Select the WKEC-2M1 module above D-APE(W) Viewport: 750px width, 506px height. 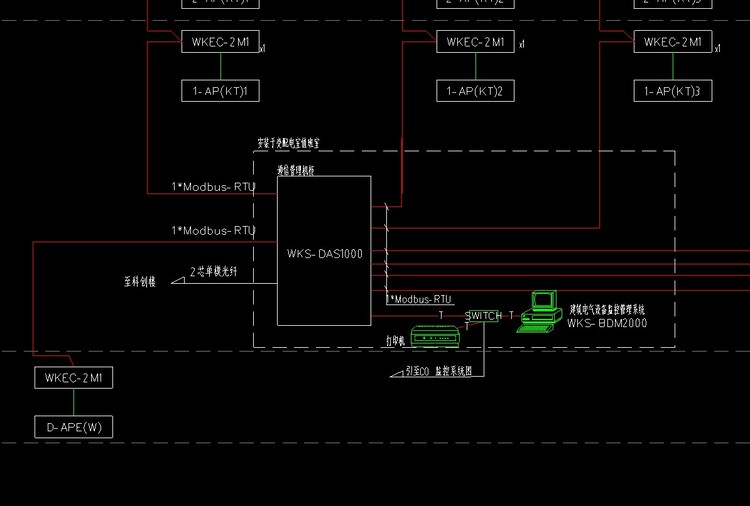coord(75,378)
